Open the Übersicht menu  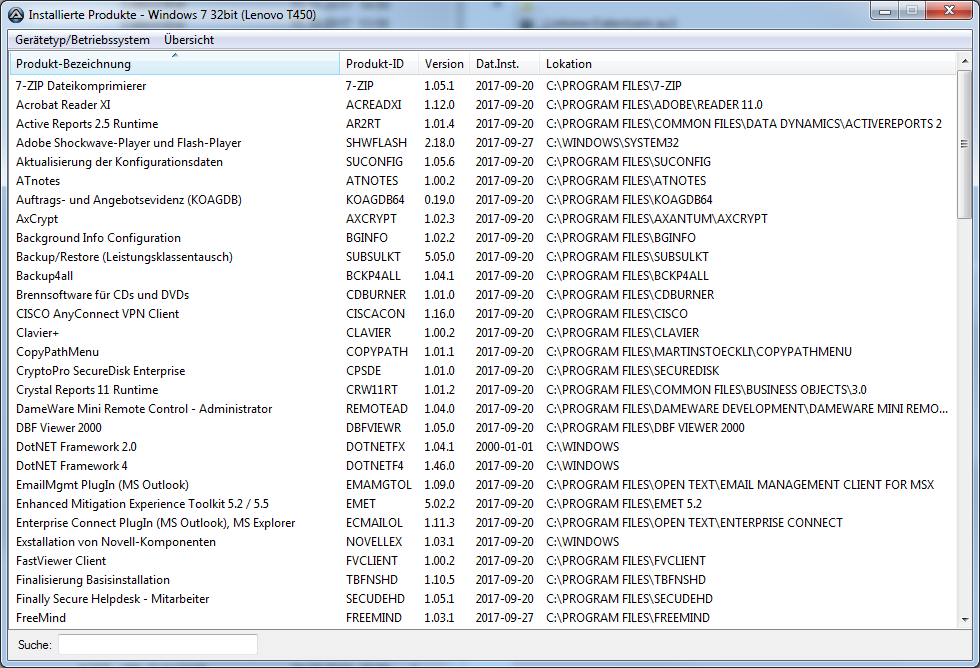[x=189, y=40]
